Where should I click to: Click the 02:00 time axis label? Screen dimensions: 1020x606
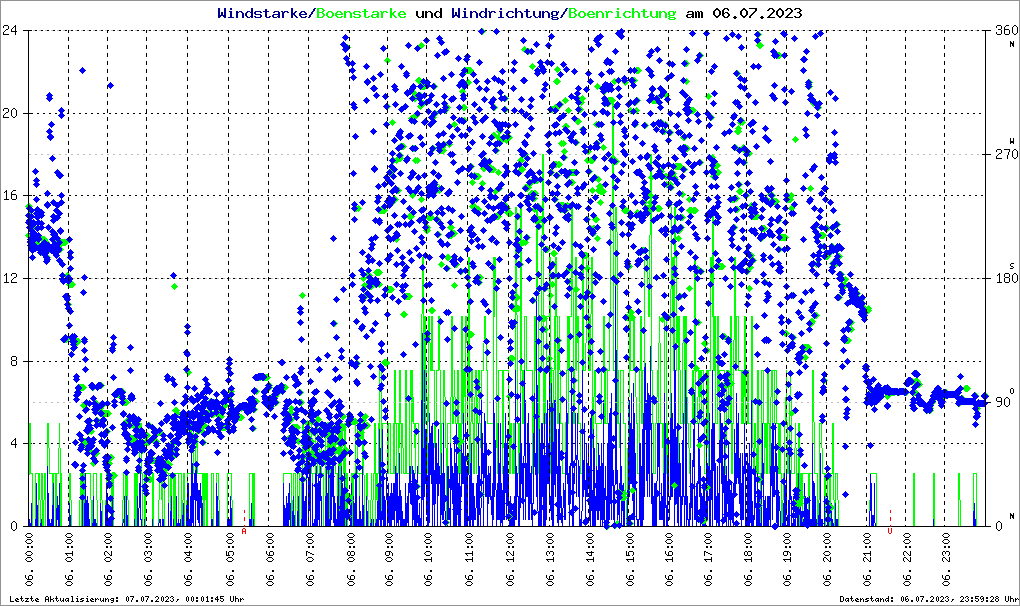(x=109, y=559)
